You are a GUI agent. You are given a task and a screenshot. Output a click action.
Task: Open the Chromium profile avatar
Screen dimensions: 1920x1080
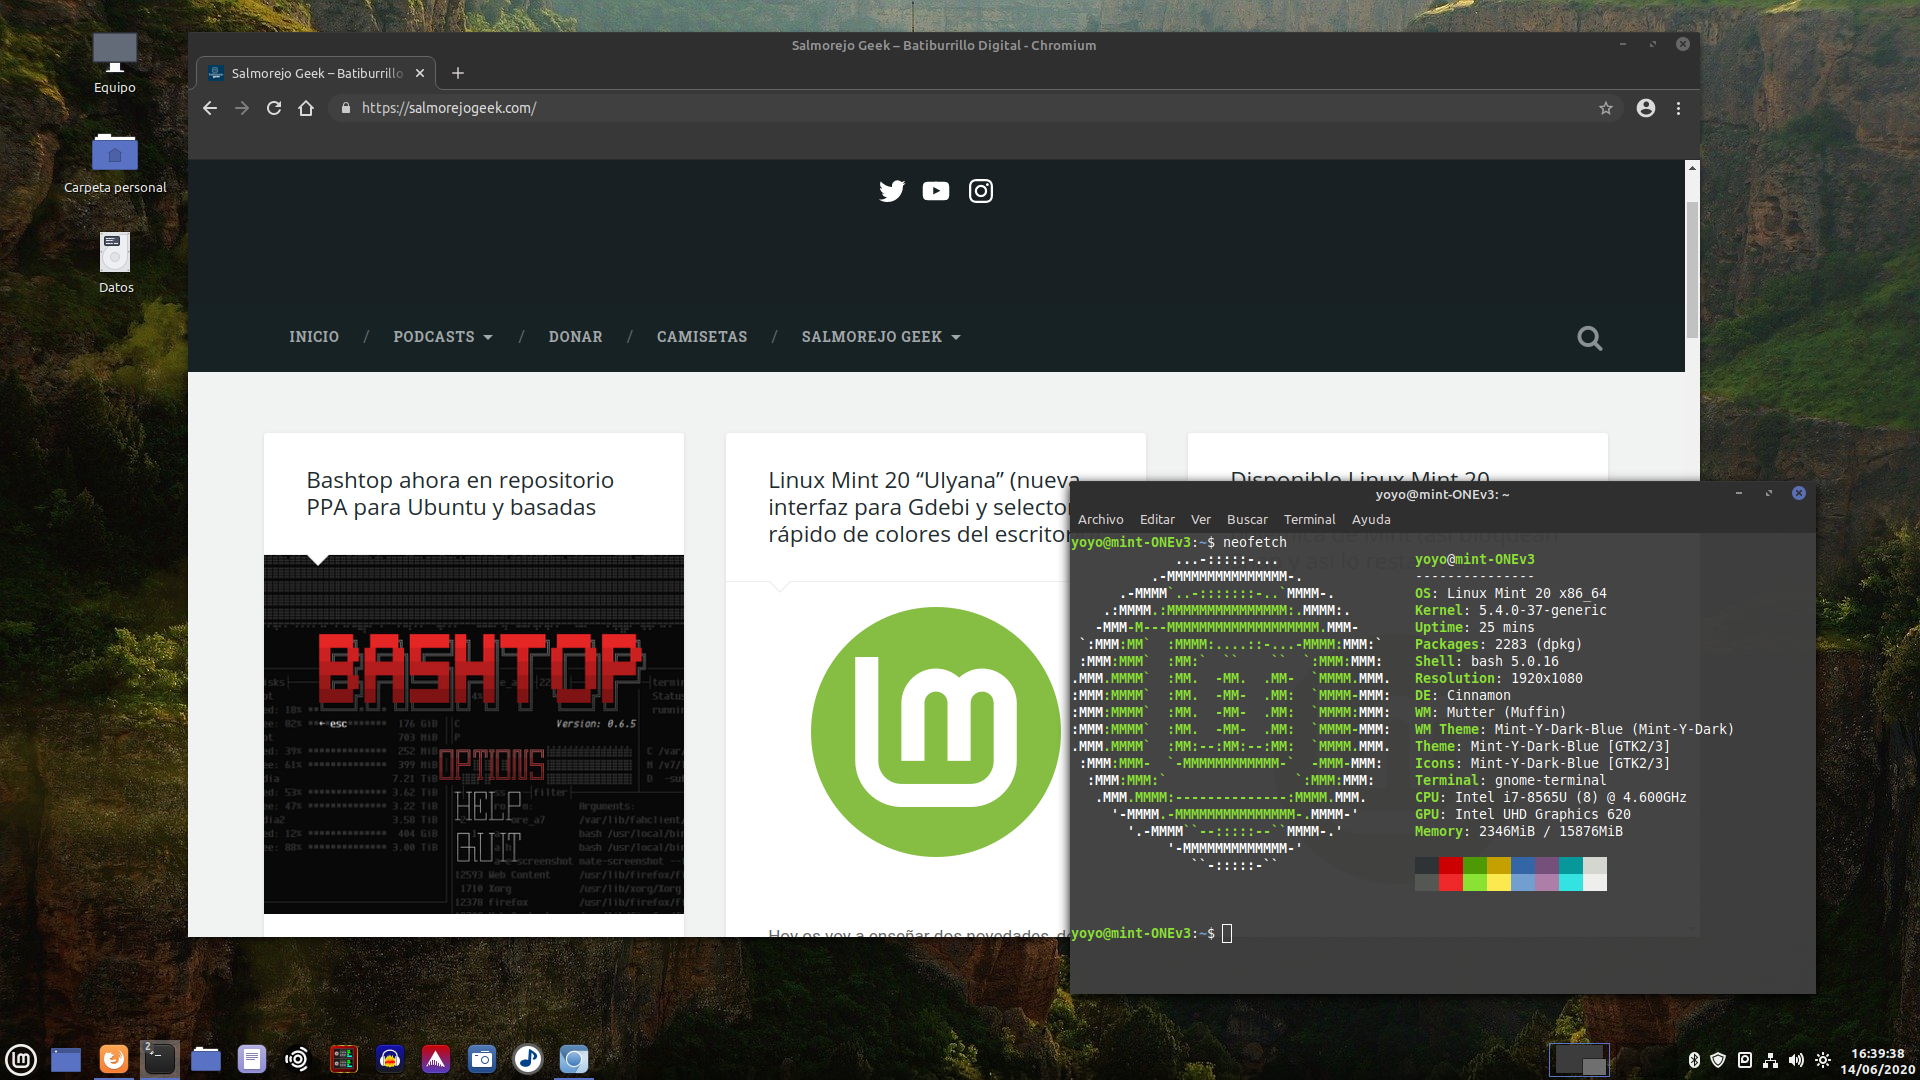click(1646, 108)
